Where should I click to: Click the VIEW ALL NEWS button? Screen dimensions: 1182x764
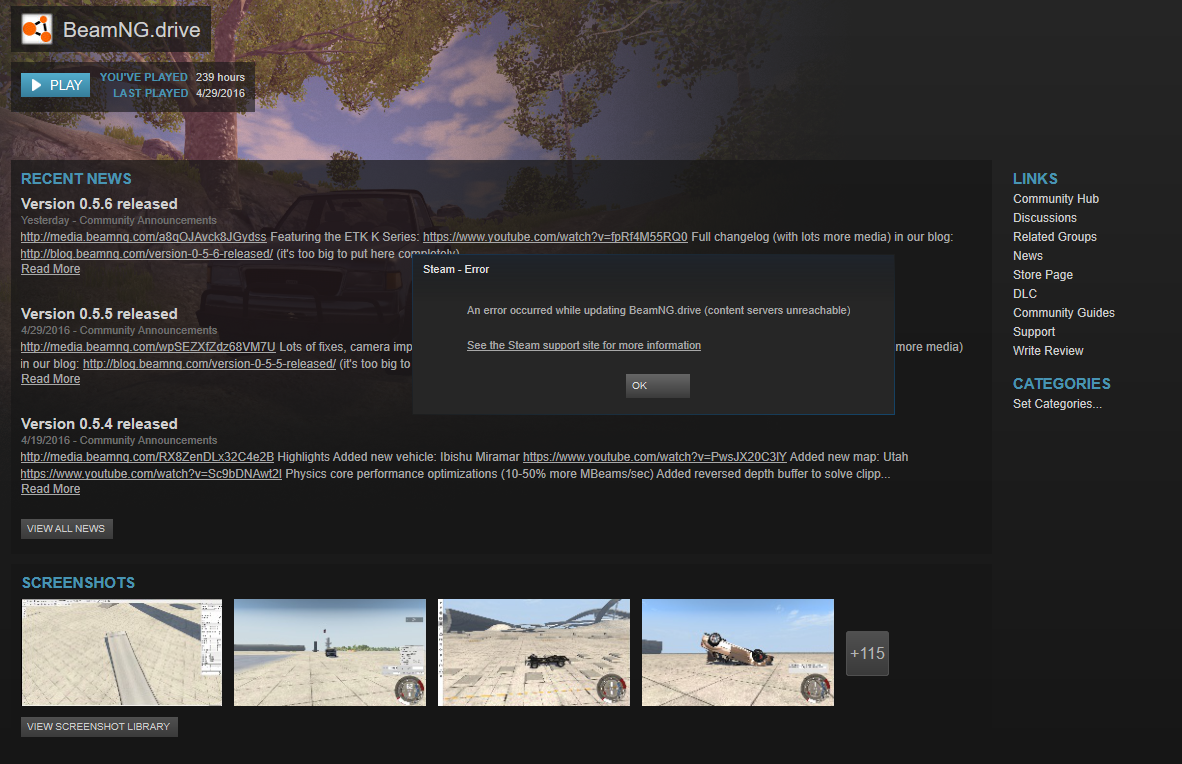pyautogui.click(x=66, y=529)
